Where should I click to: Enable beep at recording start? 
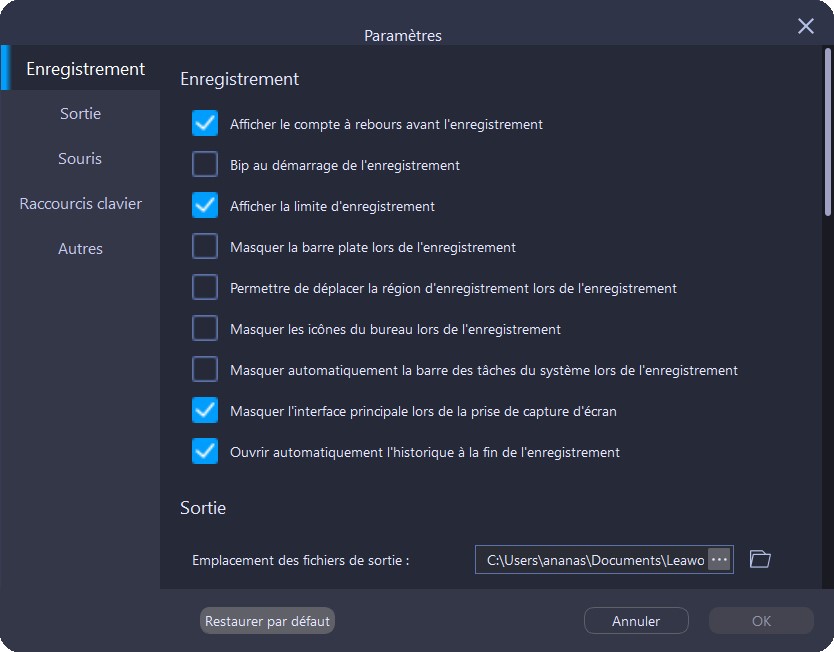pyautogui.click(x=205, y=165)
